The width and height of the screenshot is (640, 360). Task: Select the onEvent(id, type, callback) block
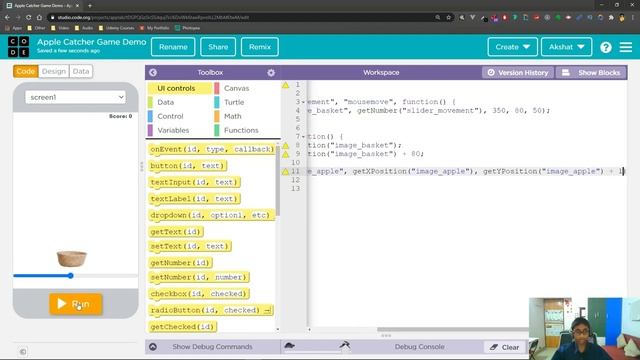pos(212,149)
